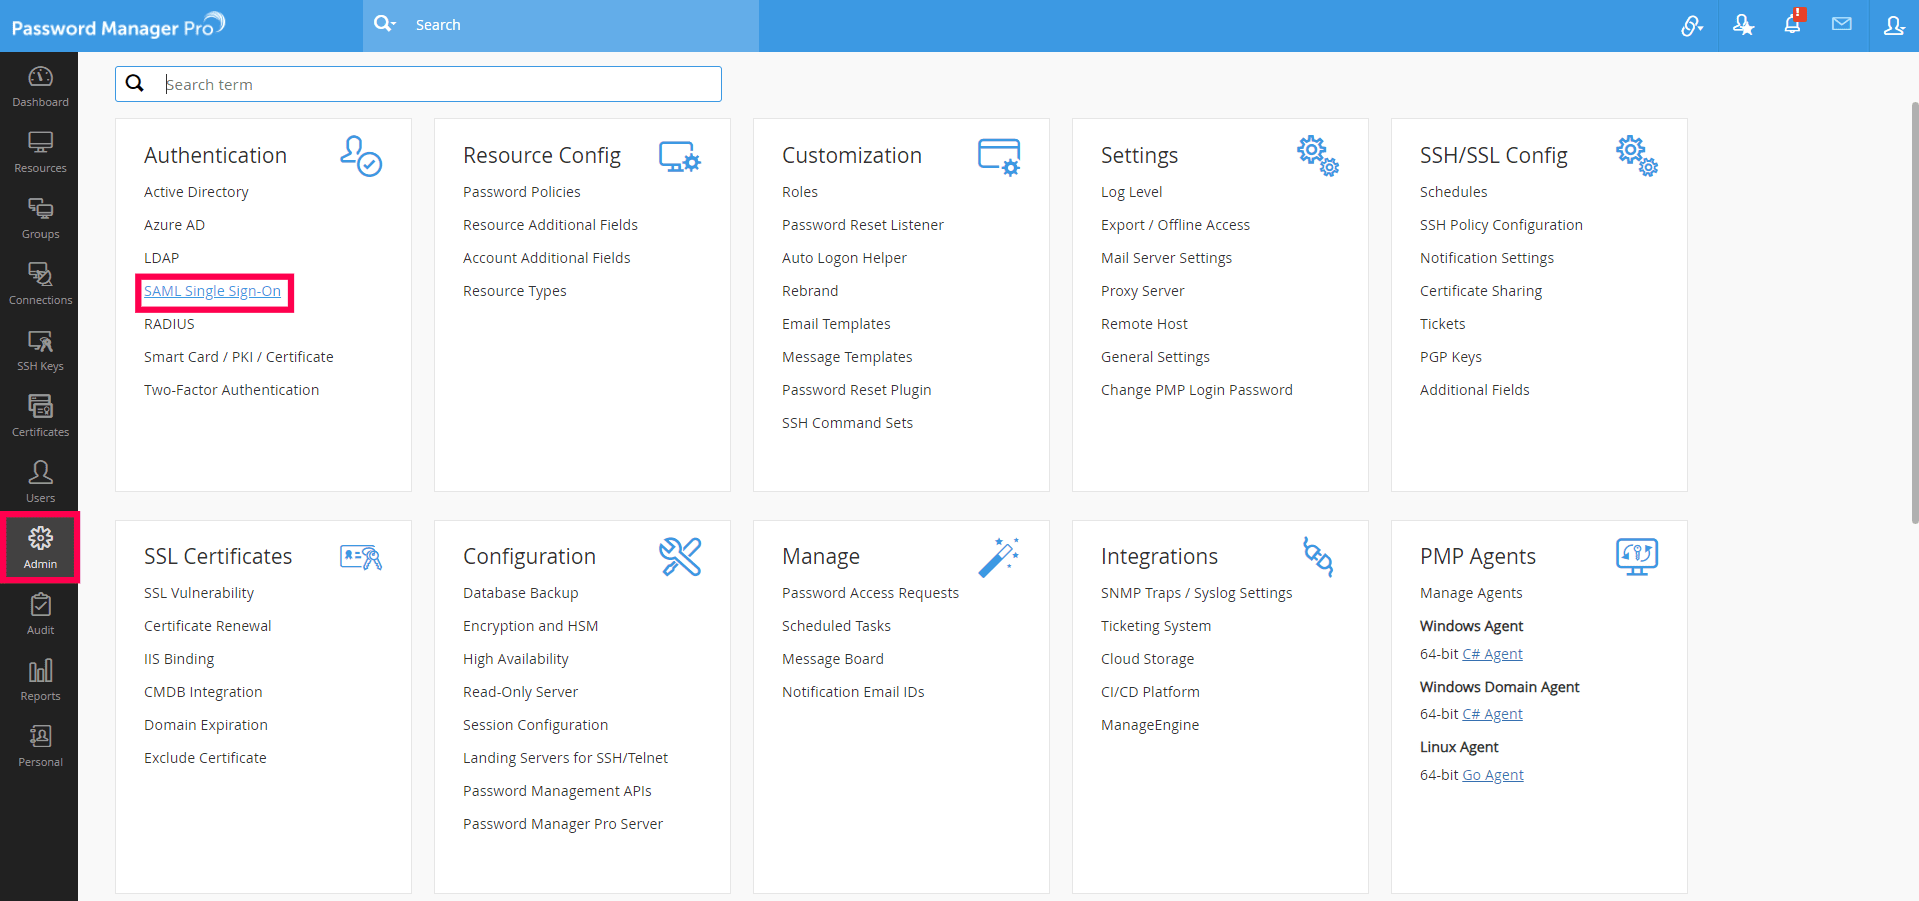The width and height of the screenshot is (1919, 901).
Task: Open High Availability
Action: [x=515, y=659]
